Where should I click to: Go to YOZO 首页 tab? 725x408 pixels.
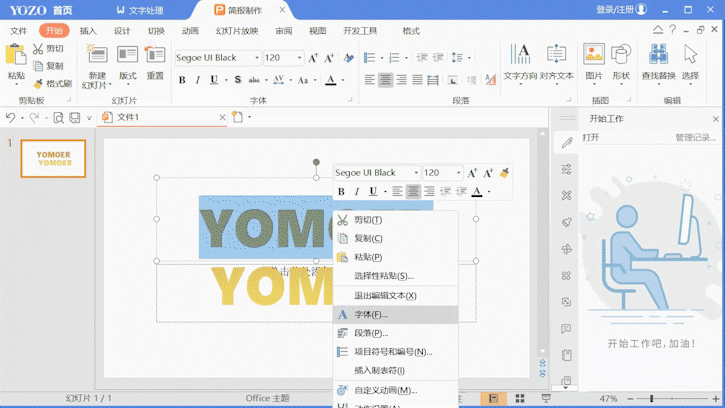[x=41, y=10]
